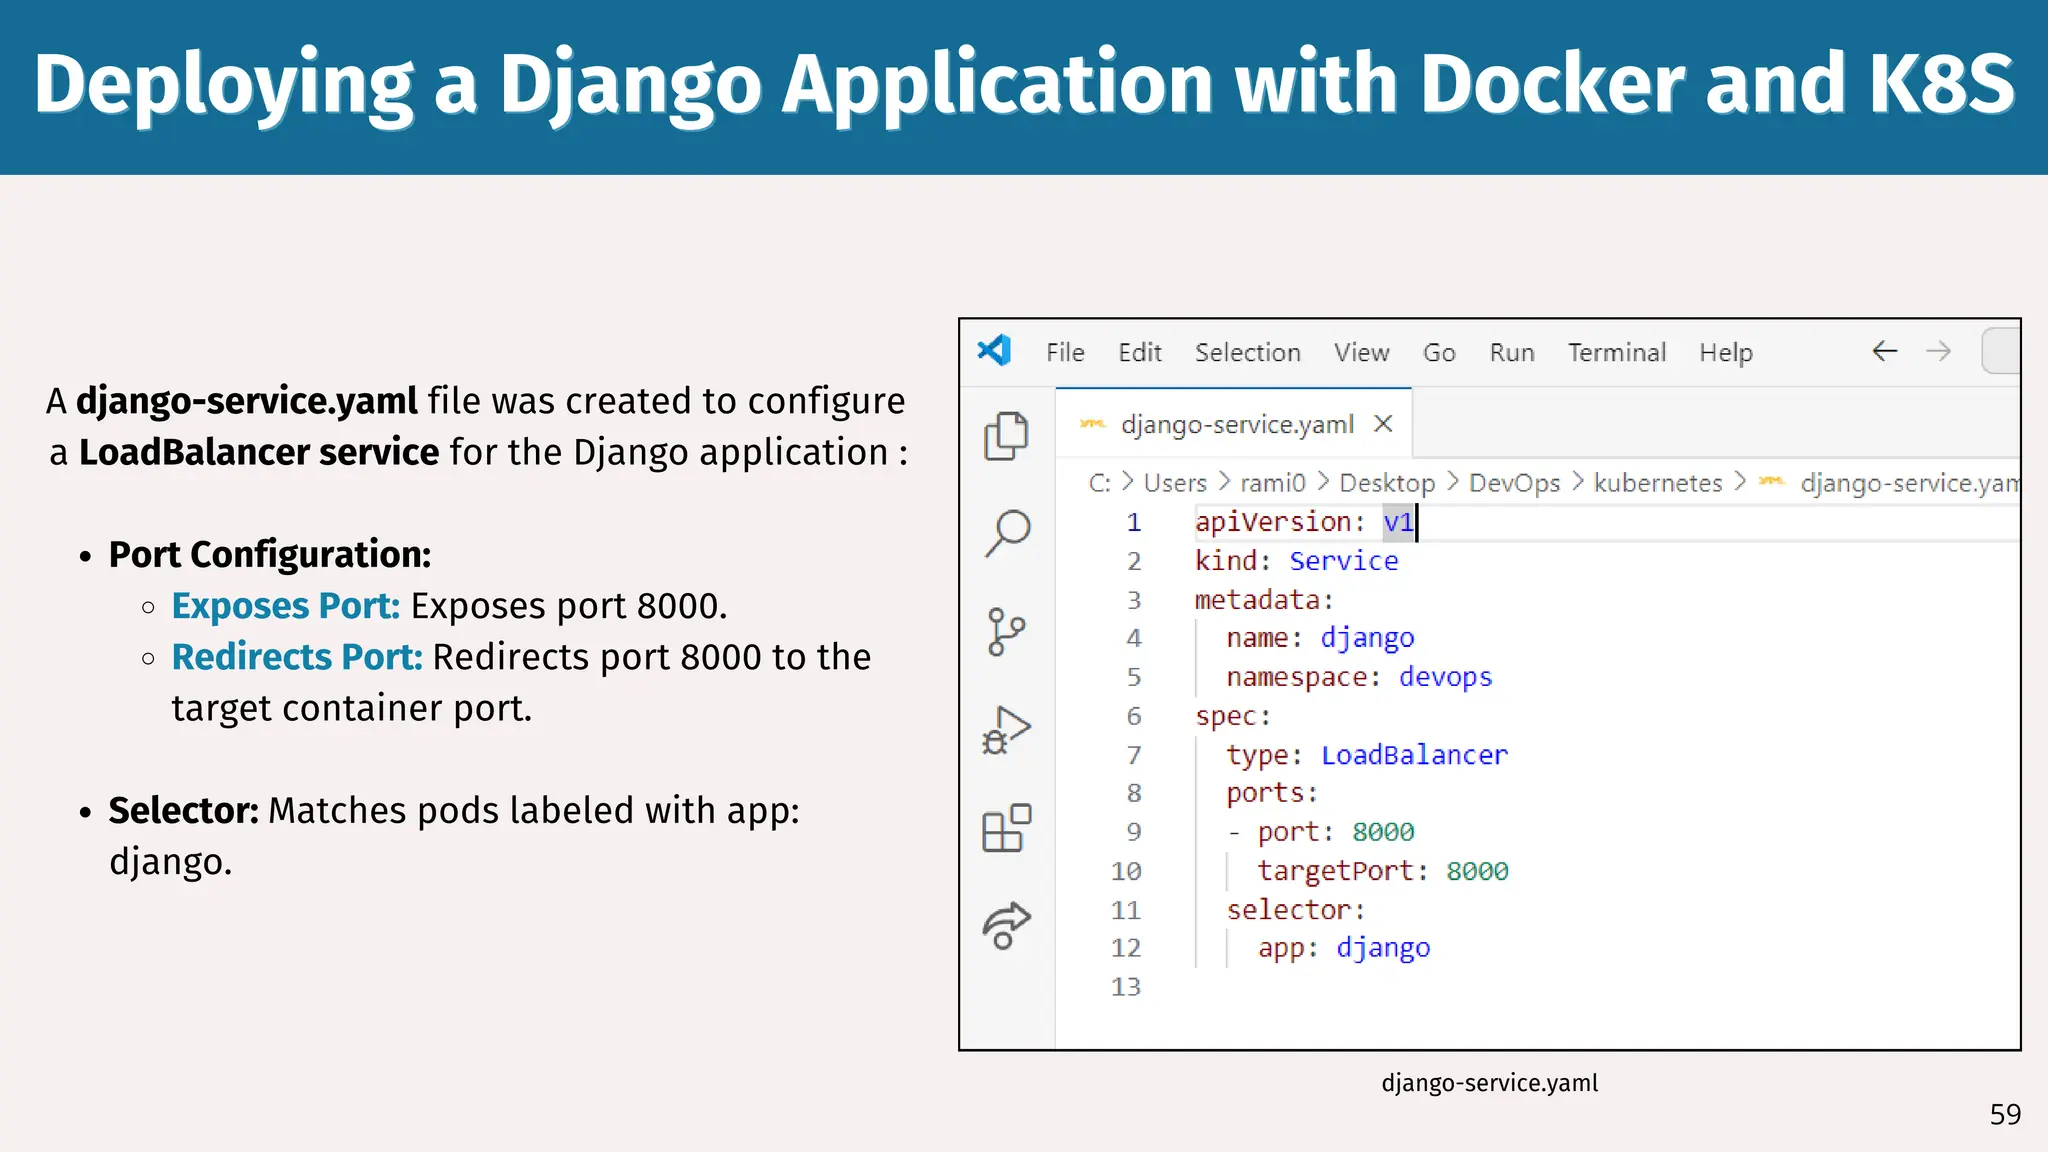The height and width of the screenshot is (1152, 2048).
Task: Open the Selection menu
Action: click(1247, 352)
